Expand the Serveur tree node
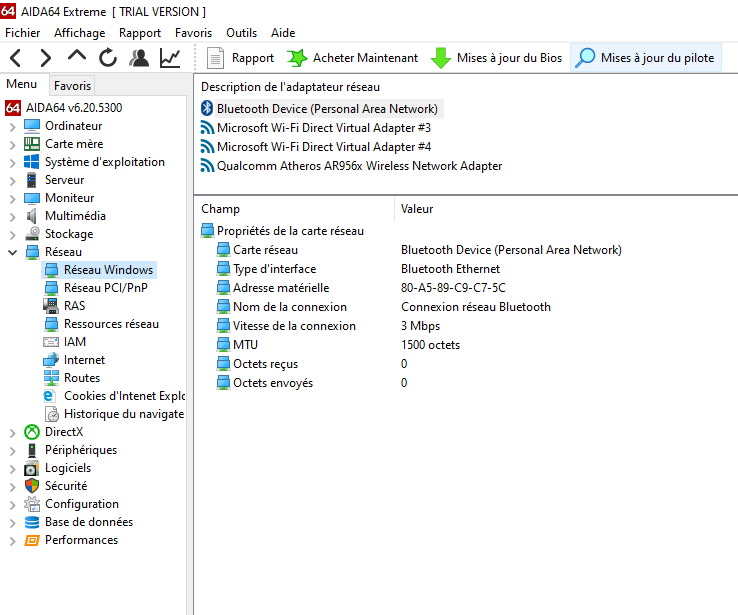 click(13, 181)
